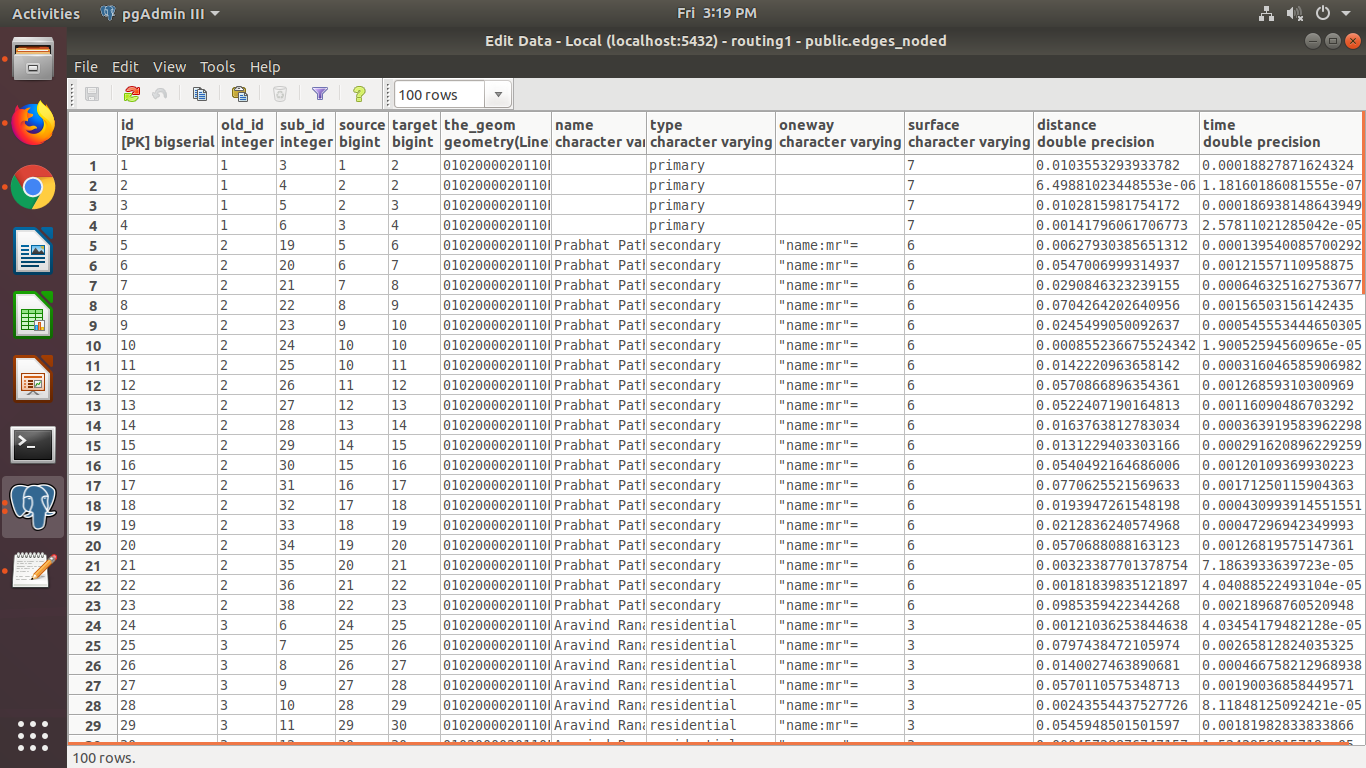
Task: Open the View menu
Action: click(169, 66)
